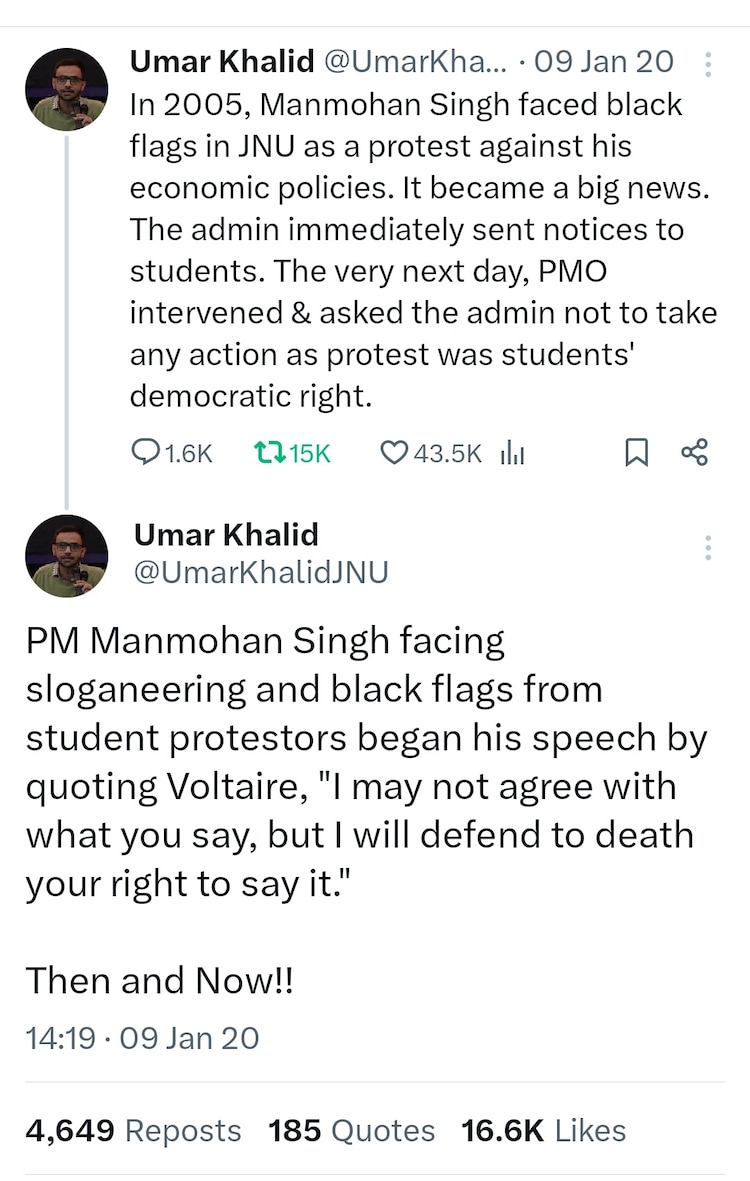
Task: View the 16.6K Likes list
Action: (543, 1130)
